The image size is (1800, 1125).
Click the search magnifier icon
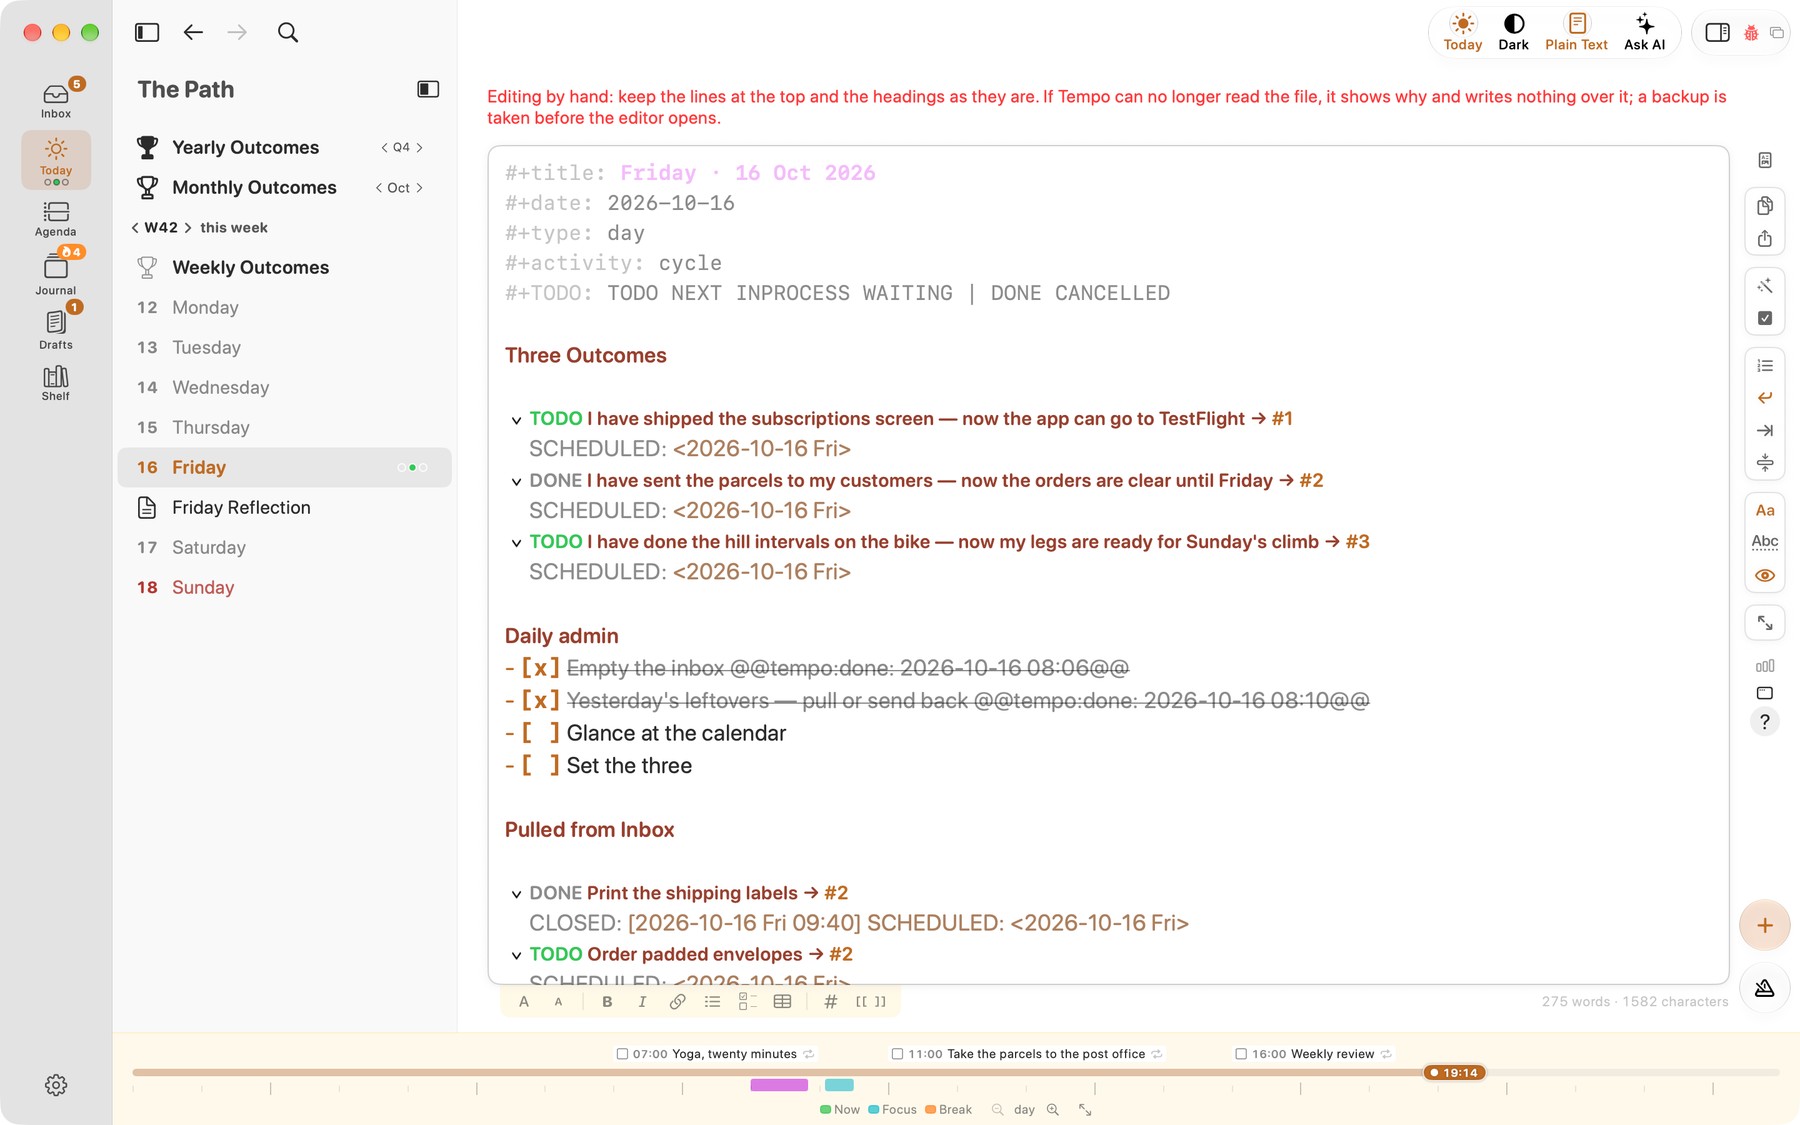tap(288, 32)
